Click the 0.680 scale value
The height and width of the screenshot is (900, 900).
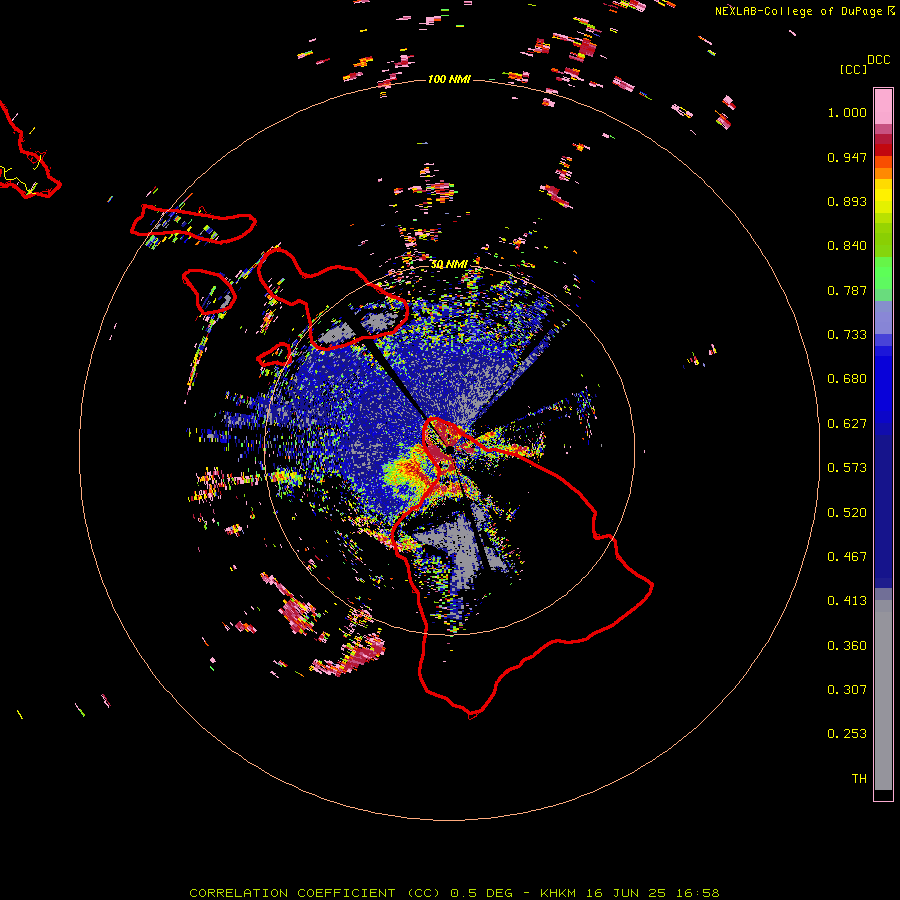click(847, 379)
